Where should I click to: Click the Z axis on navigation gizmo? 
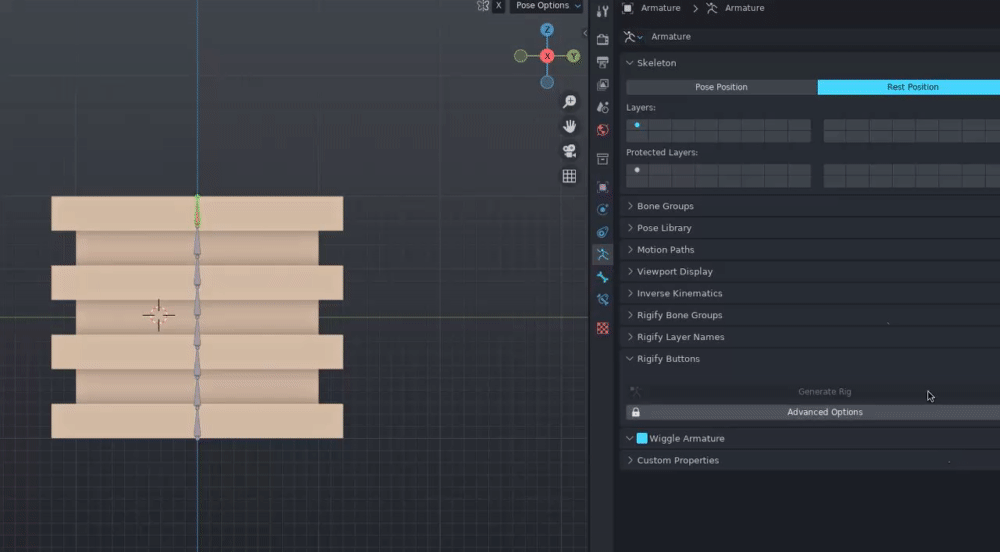pyautogui.click(x=547, y=29)
